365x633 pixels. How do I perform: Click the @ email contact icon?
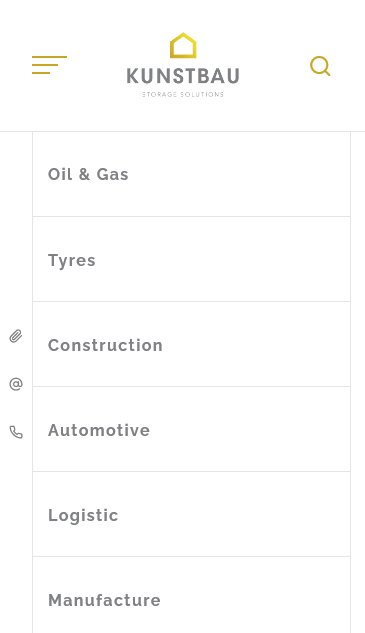(16, 384)
